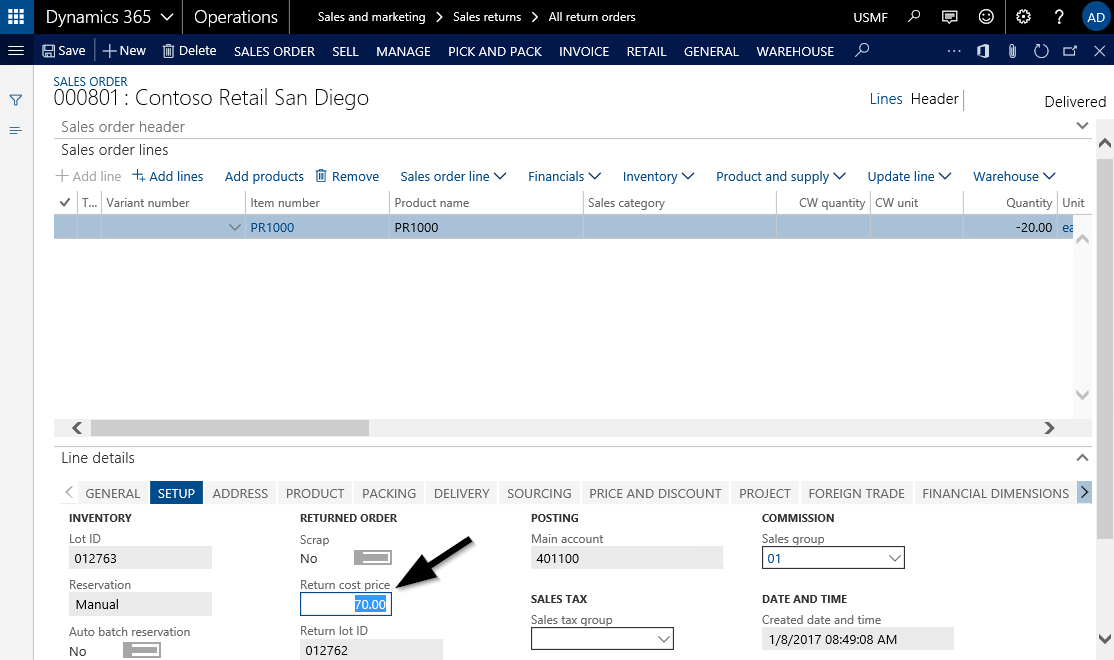The image size is (1114, 660).
Task: Click the Return cost price field
Action: point(345,604)
